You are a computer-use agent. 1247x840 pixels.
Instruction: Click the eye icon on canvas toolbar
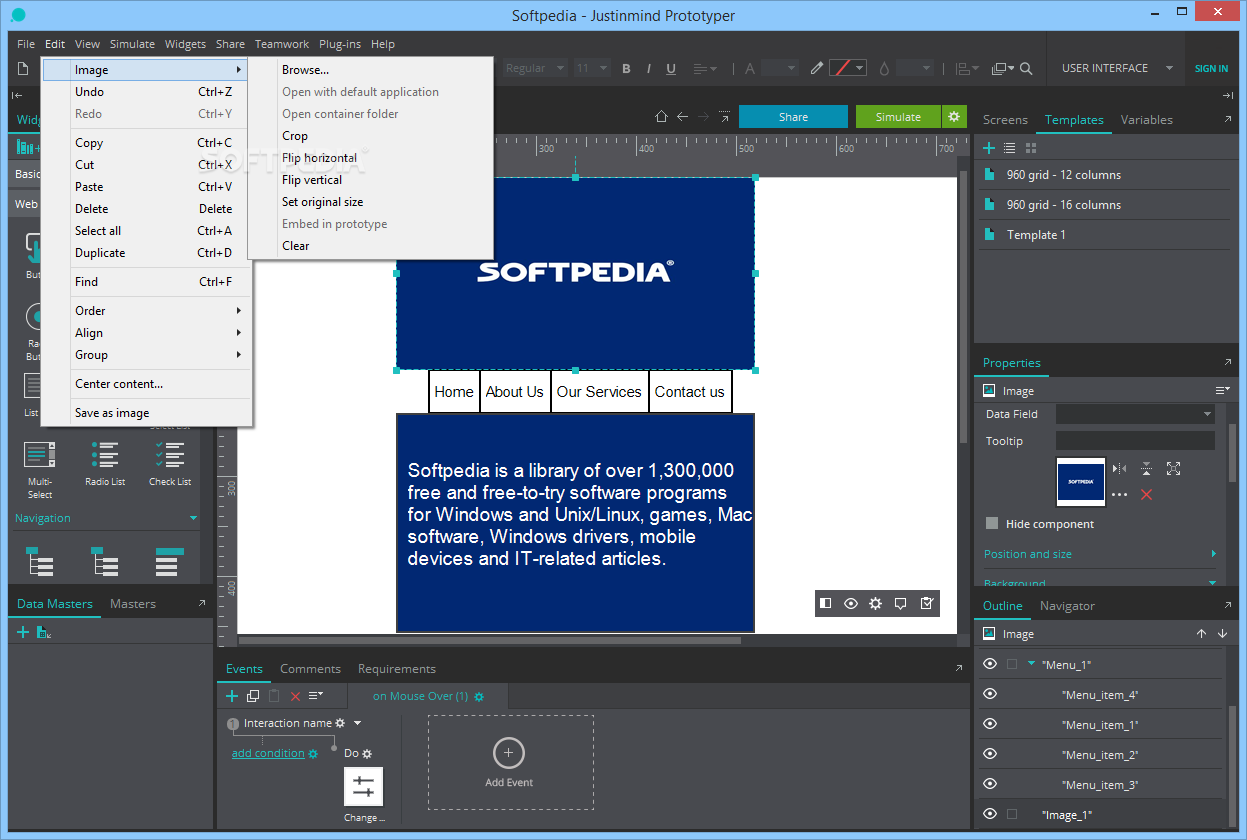click(x=851, y=603)
